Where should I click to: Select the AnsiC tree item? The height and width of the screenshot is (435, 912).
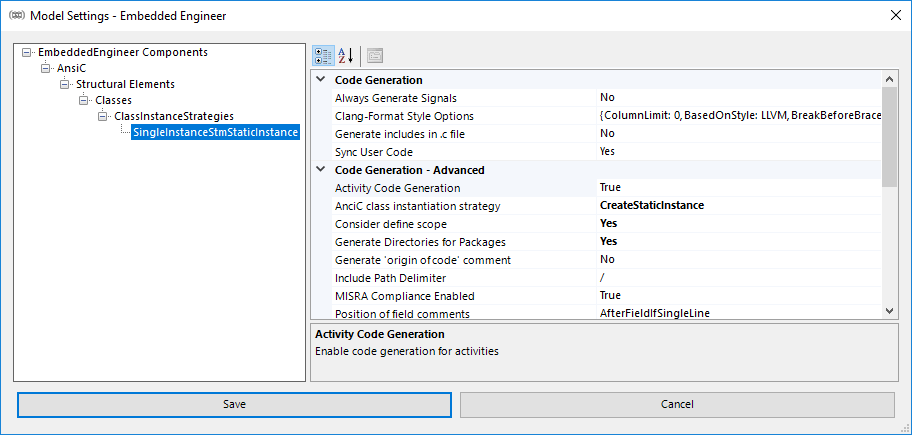[72, 68]
